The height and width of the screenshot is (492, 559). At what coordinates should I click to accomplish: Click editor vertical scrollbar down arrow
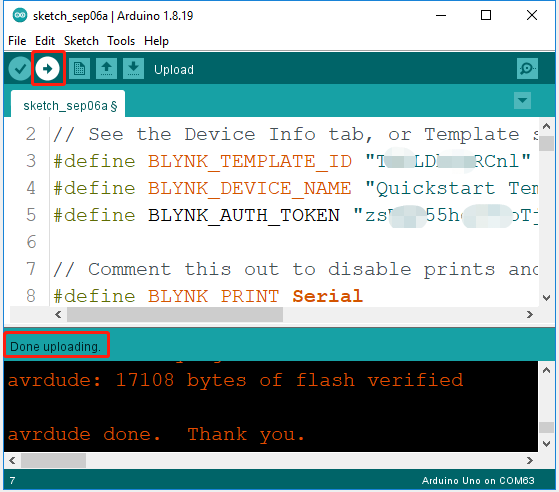546,298
